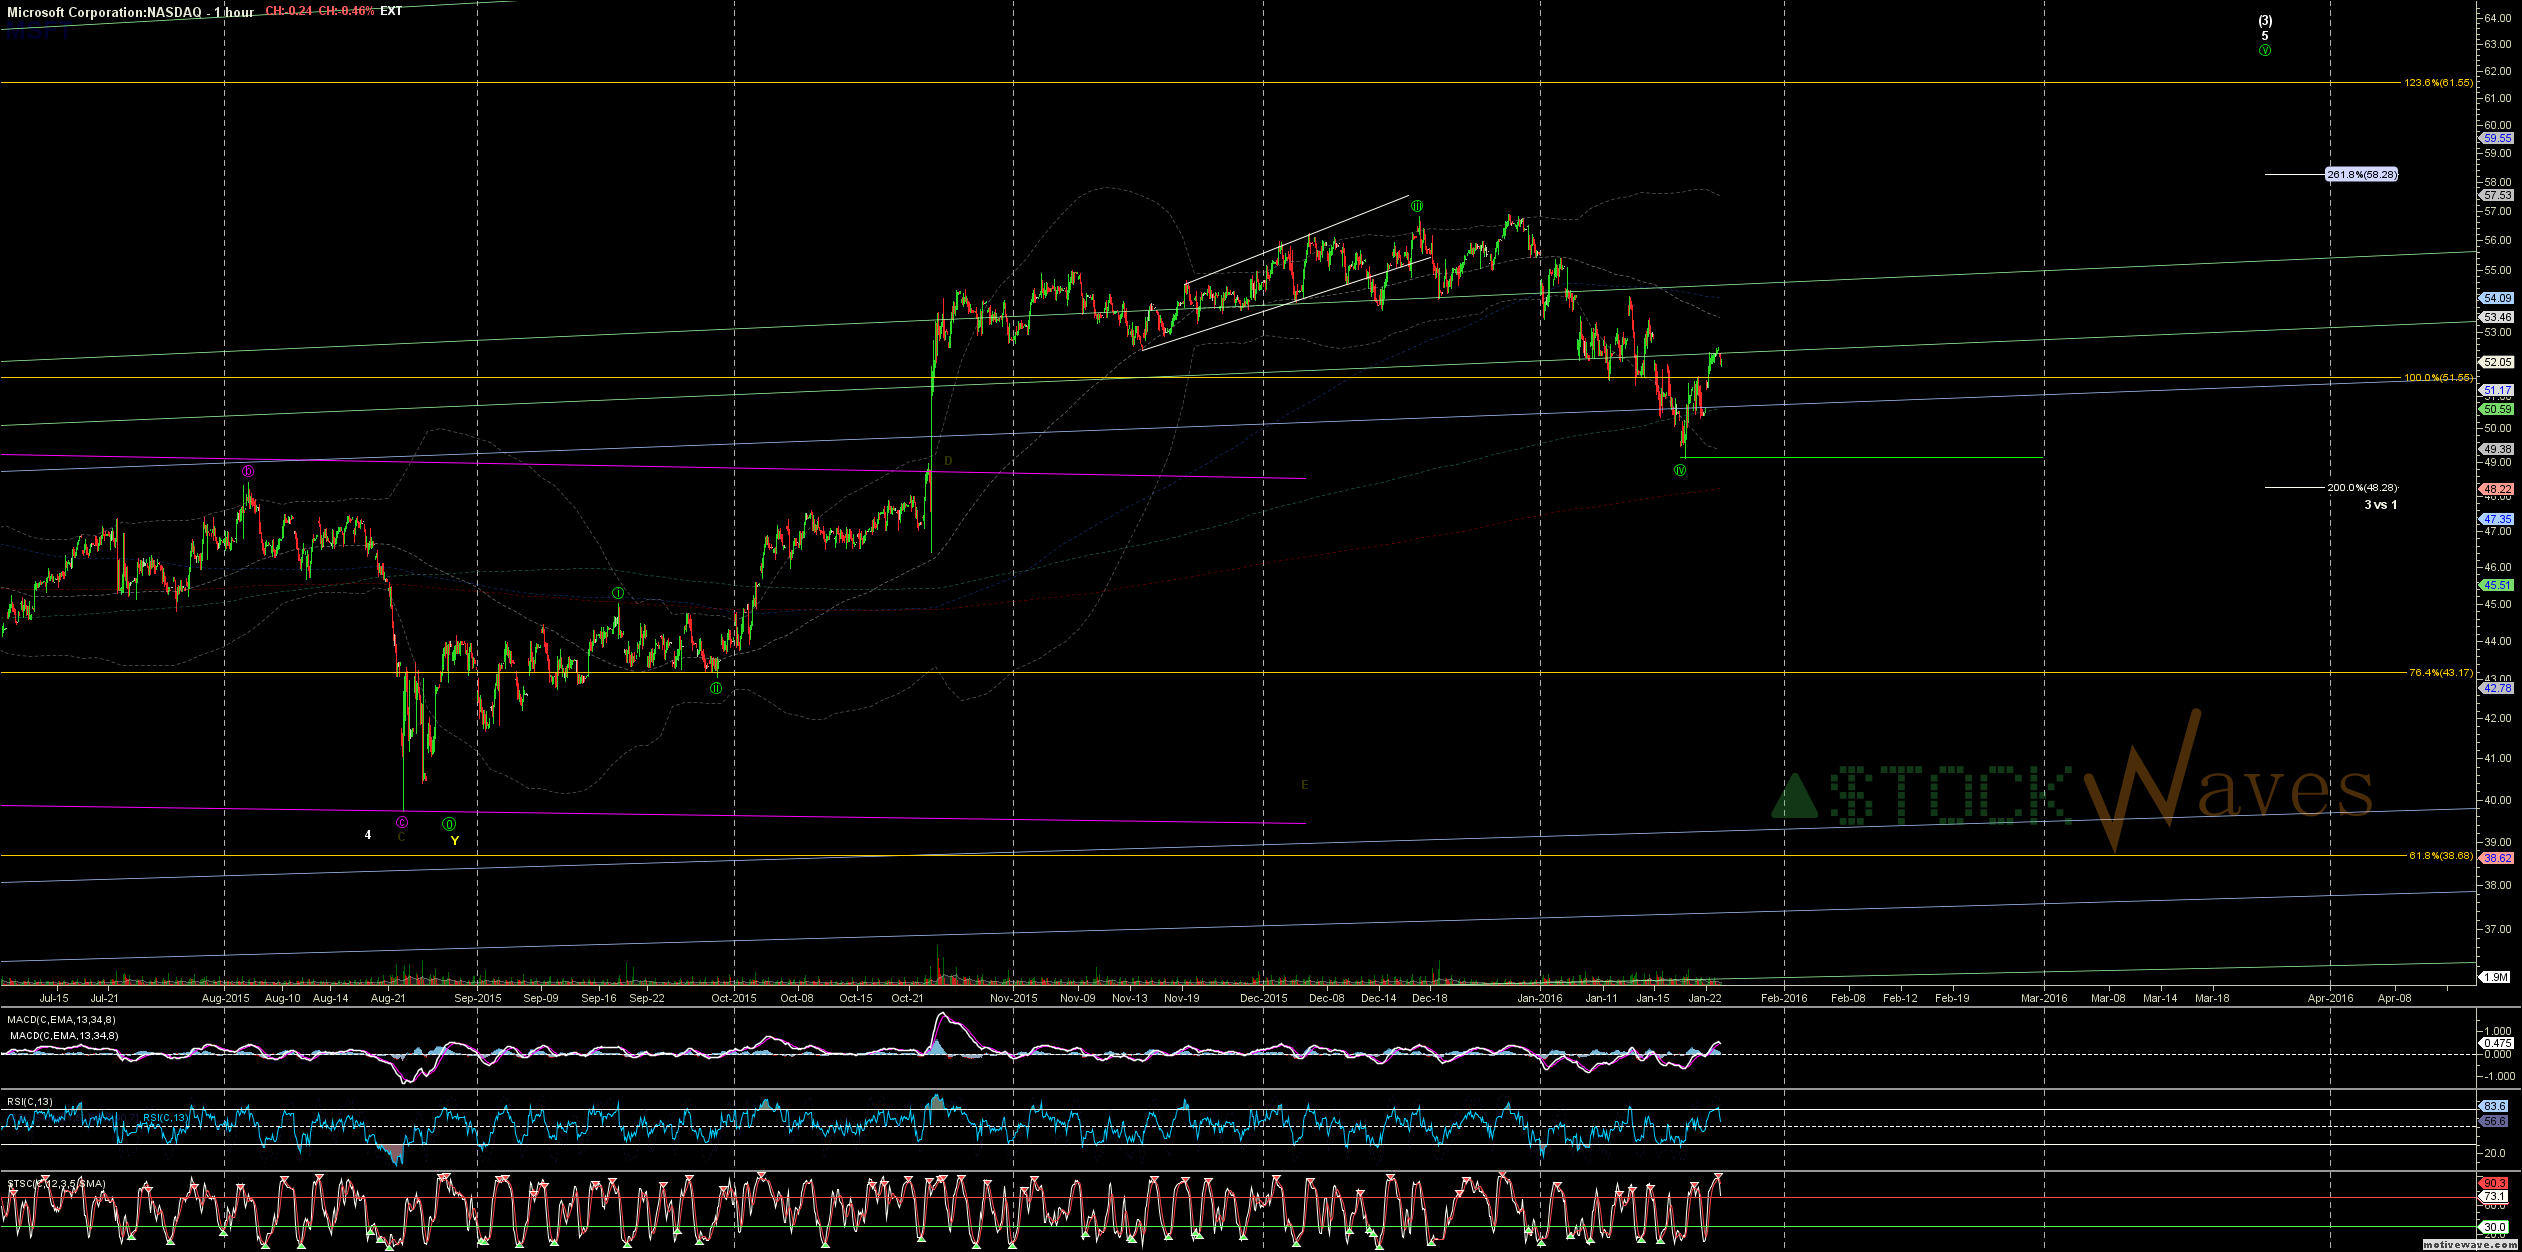
Task: Click the 51.17 price axis tag
Action: click(x=2497, y=390)
